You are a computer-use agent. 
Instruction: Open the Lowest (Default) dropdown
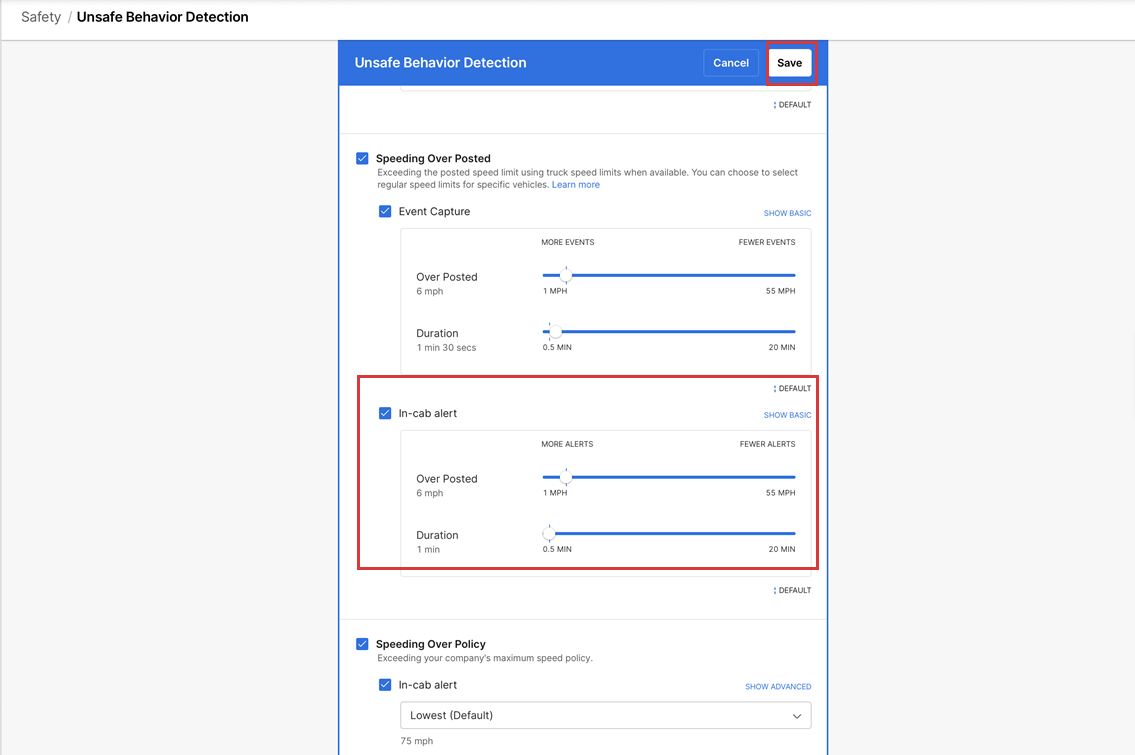pos(605,716)
